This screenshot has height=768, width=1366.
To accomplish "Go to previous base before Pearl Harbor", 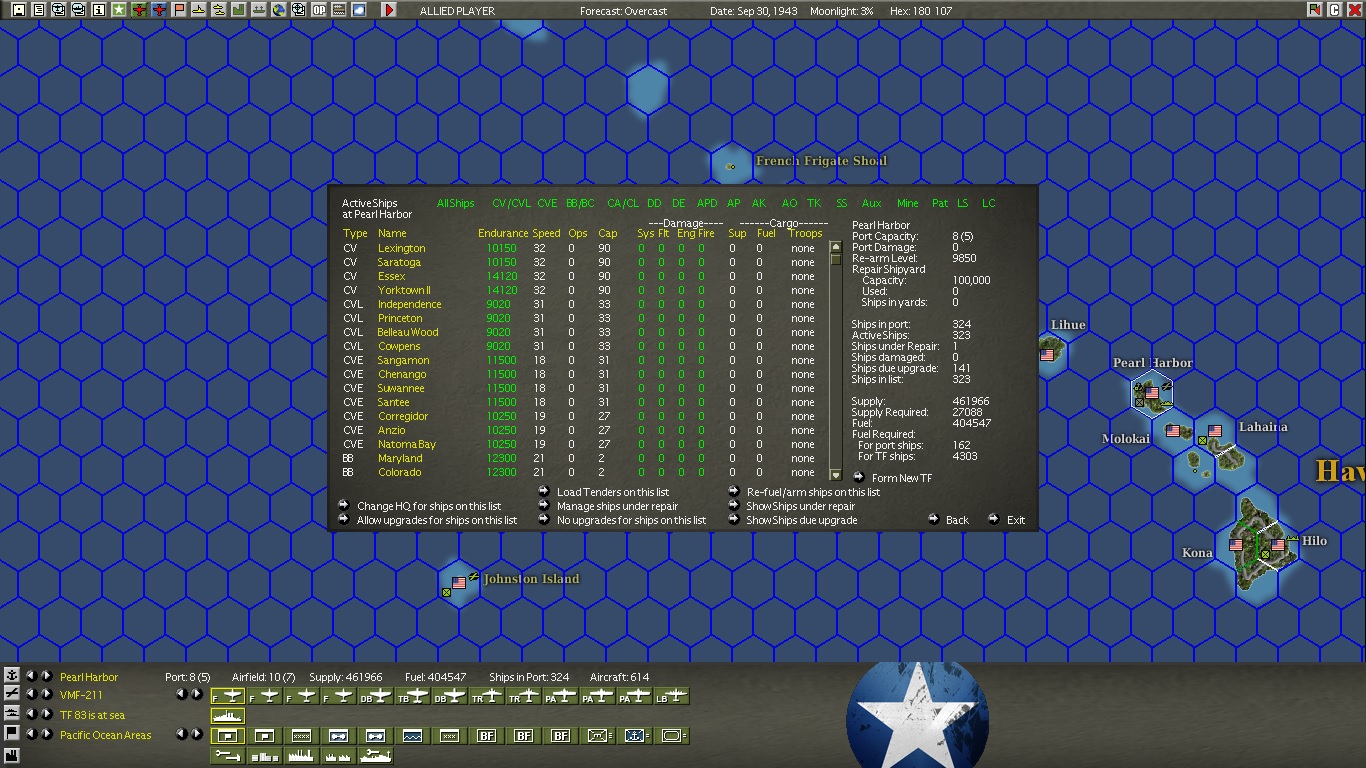I will (x=31, y=676).
